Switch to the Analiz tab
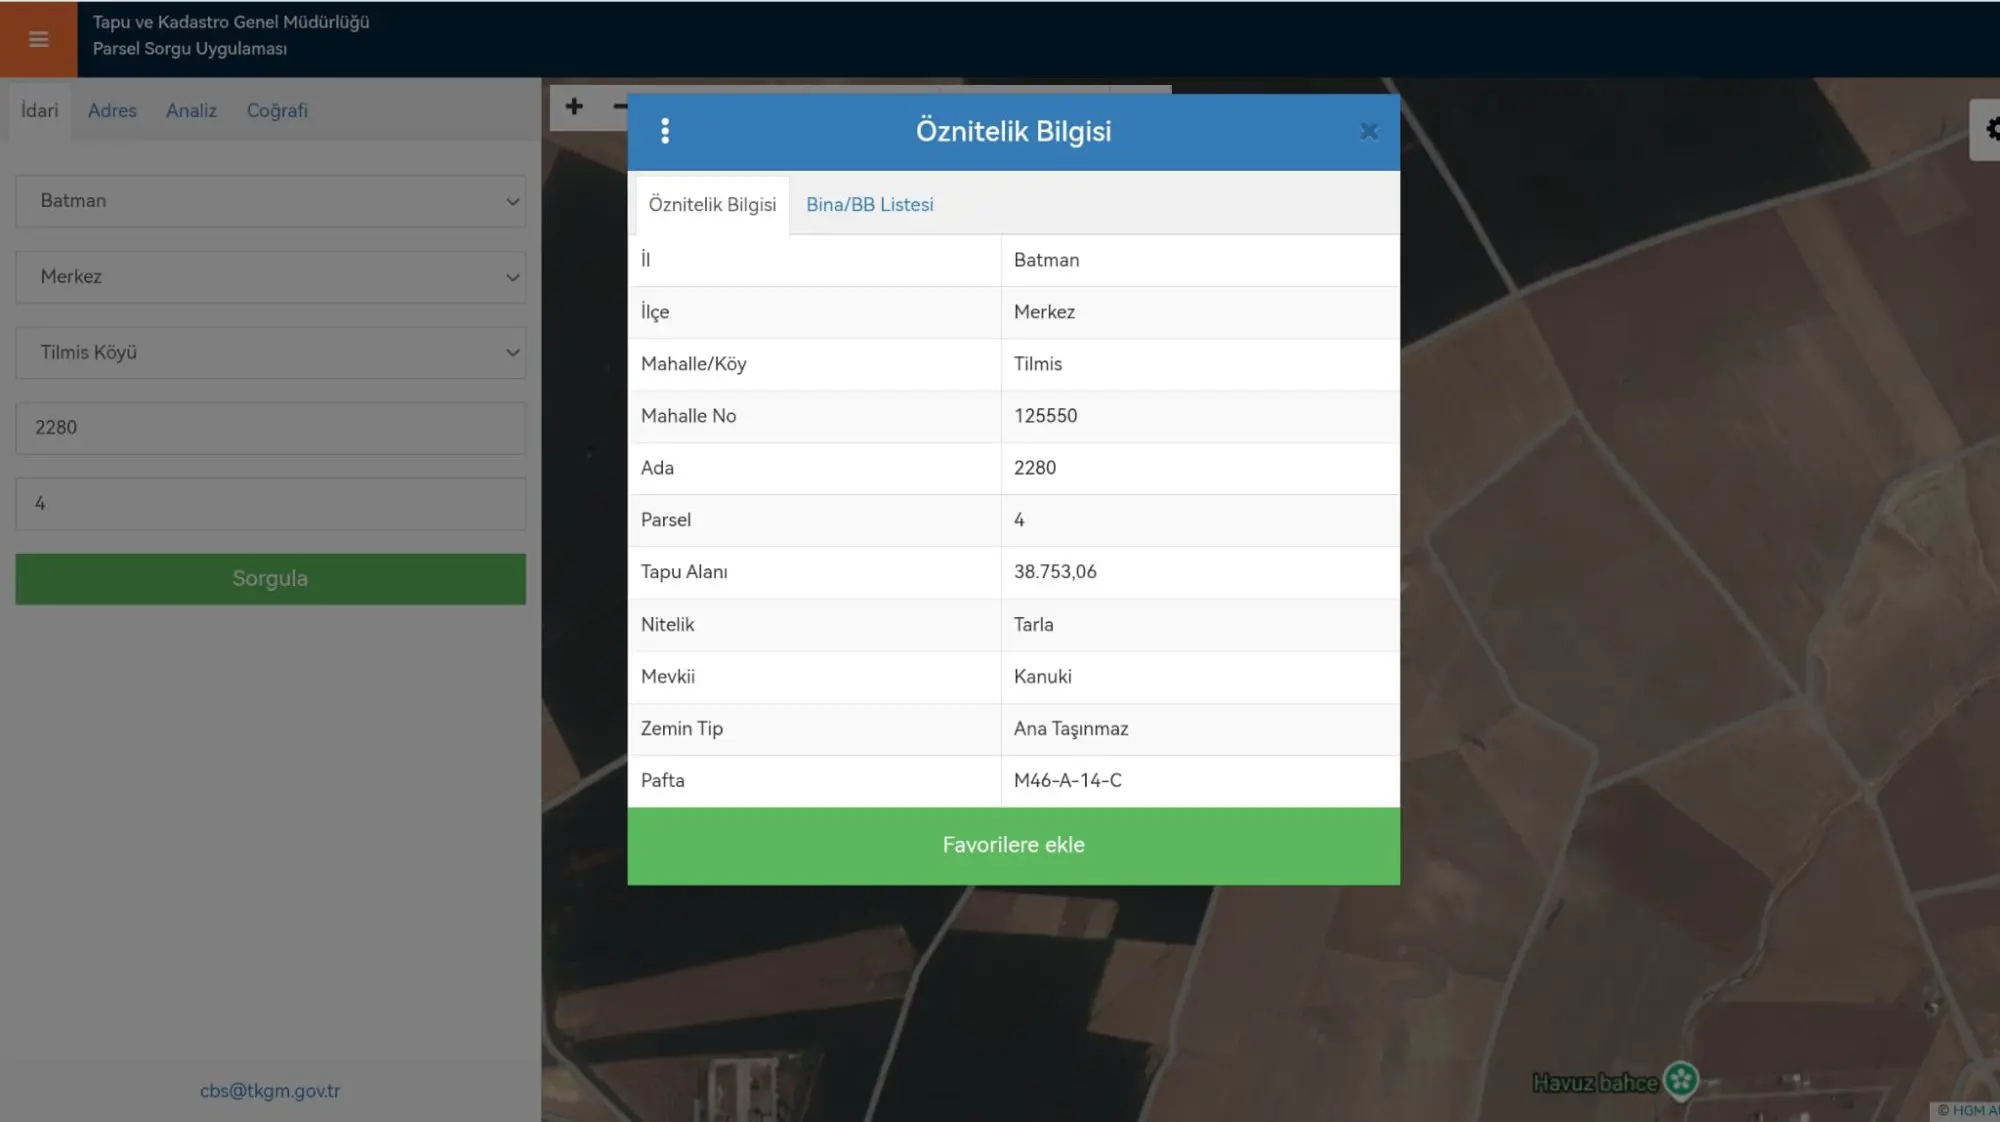 click(191, 111)
